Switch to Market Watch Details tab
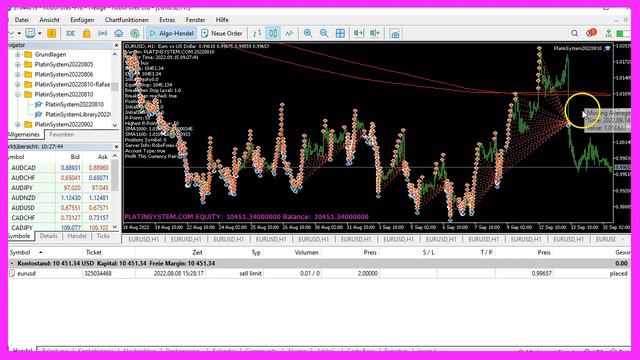Screen dimensions: 640x360 coord(49,236)
